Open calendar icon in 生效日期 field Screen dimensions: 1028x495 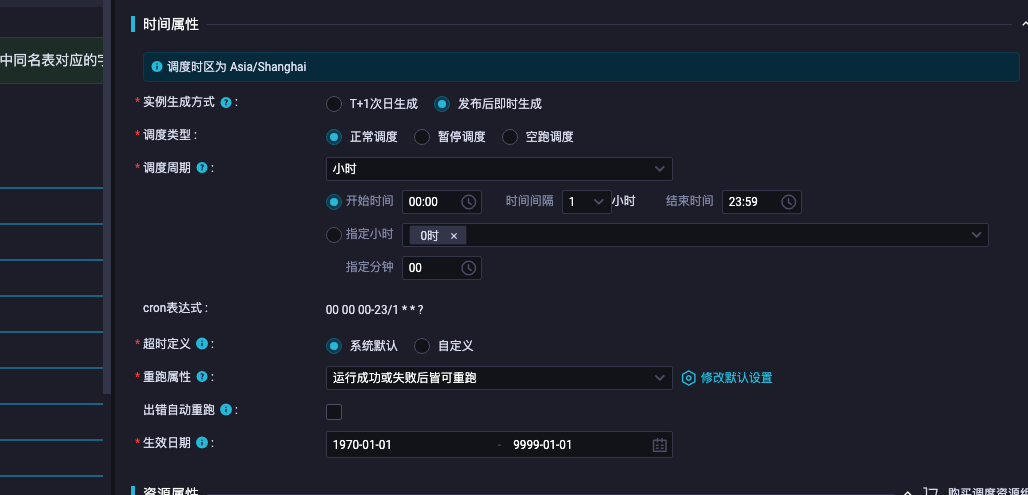659,445
